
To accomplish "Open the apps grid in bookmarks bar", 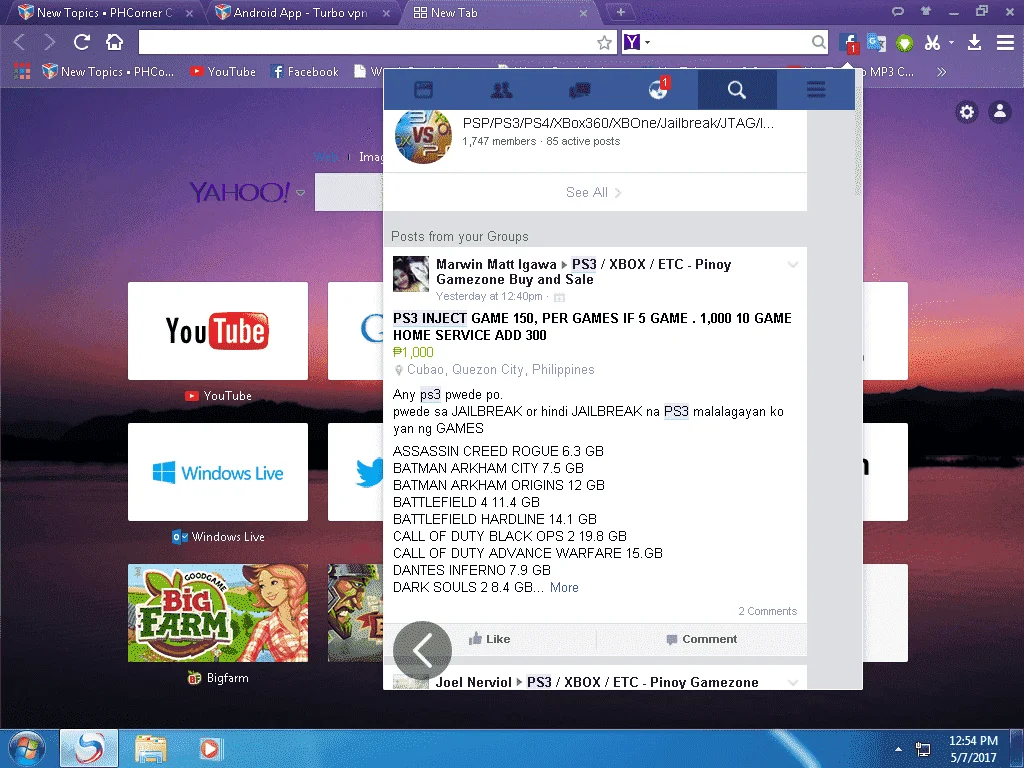I will 22,71.
